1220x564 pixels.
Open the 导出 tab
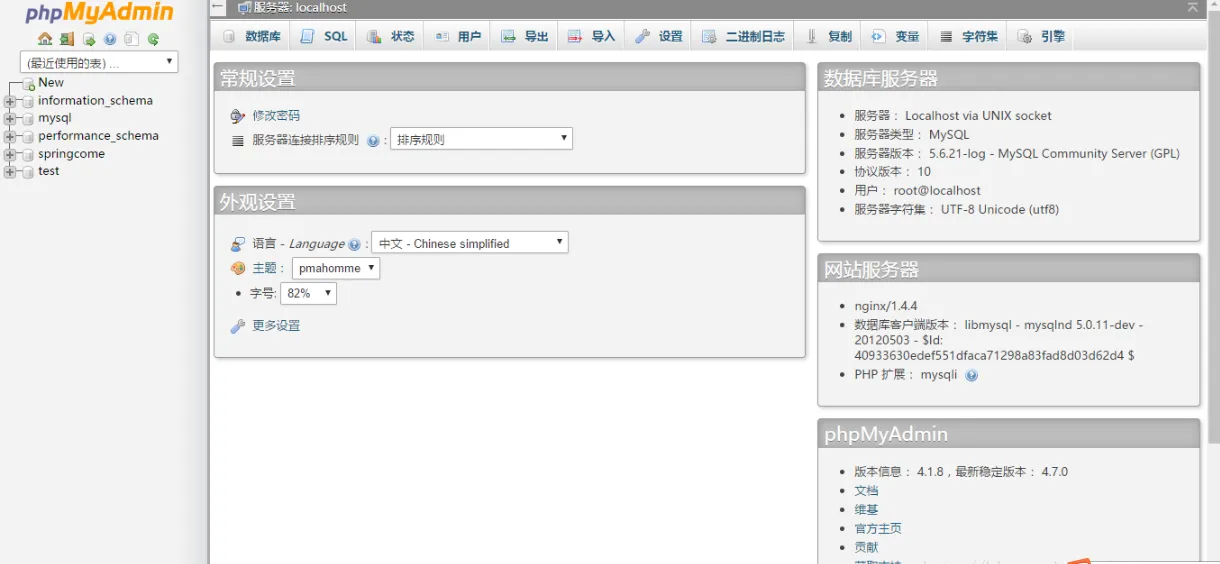coord(525,36)
